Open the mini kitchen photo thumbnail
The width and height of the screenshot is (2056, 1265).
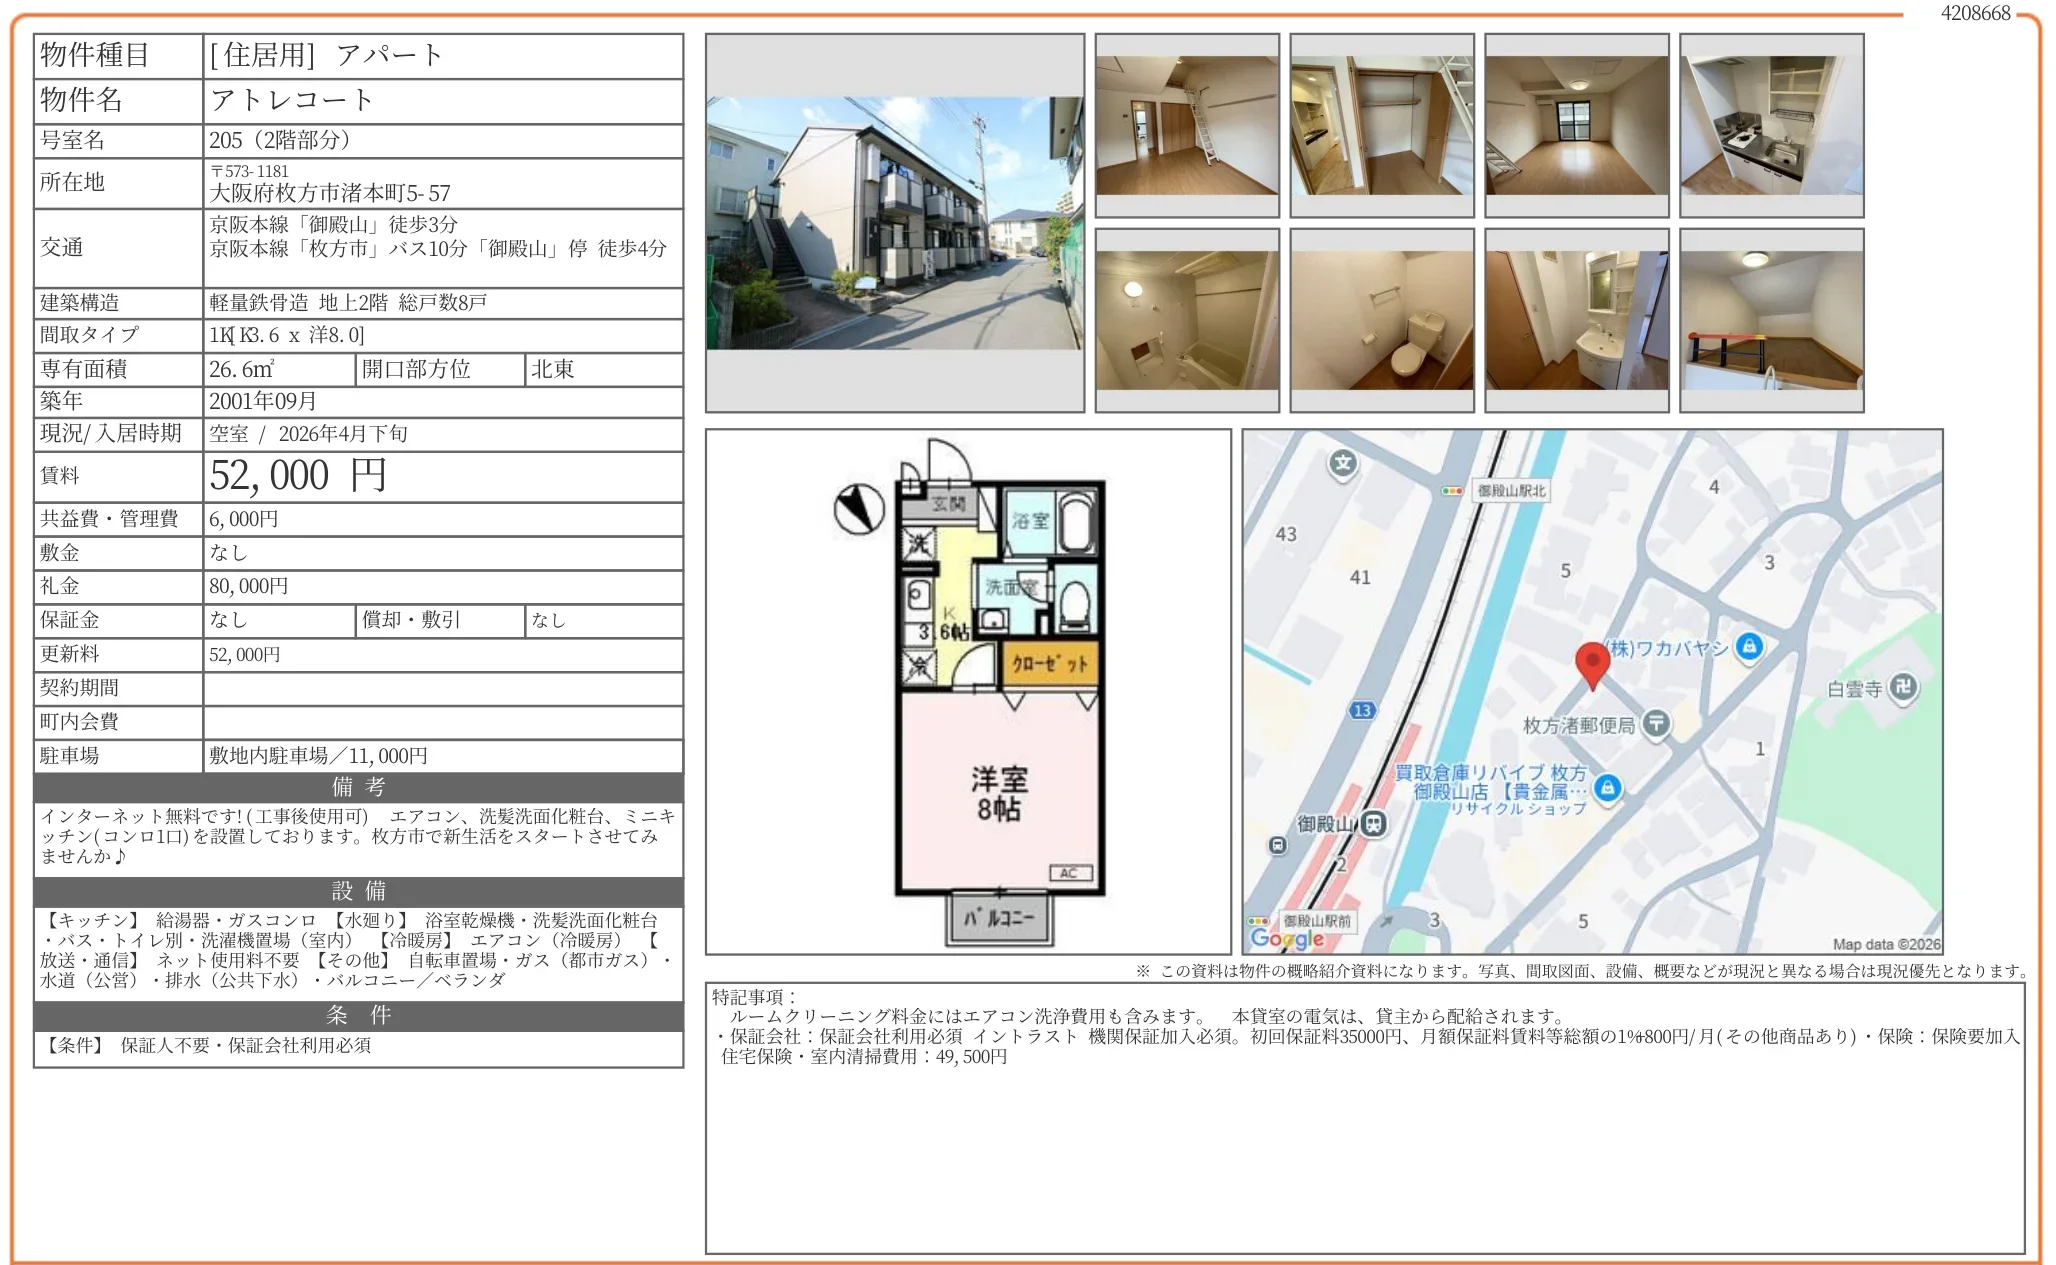[x=1771, y=126]
